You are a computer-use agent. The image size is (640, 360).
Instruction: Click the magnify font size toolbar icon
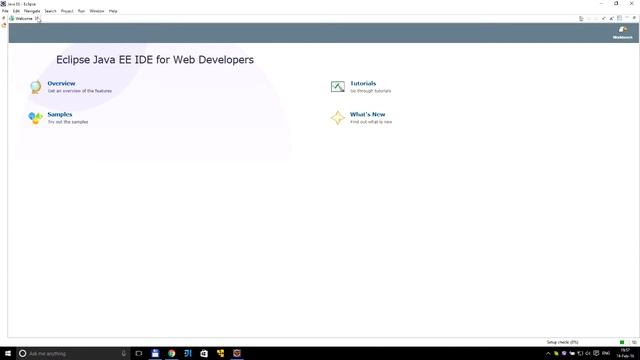click(611, 18)
